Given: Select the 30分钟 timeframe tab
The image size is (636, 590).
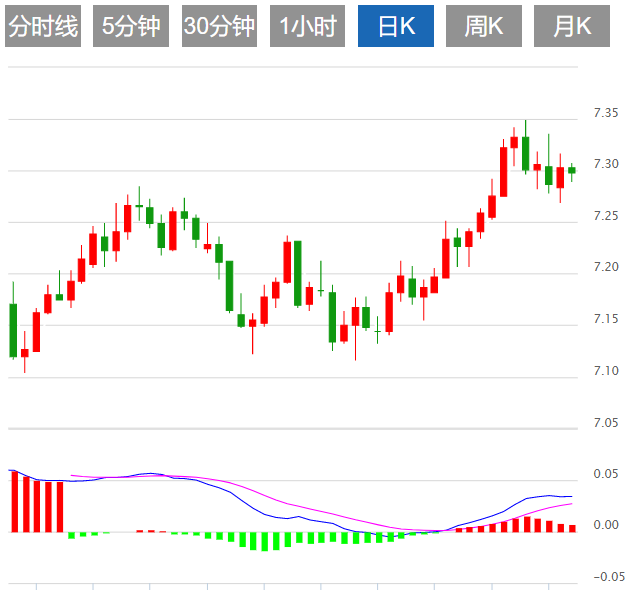Looking at the screenshot, I should (x=219, y=26).
